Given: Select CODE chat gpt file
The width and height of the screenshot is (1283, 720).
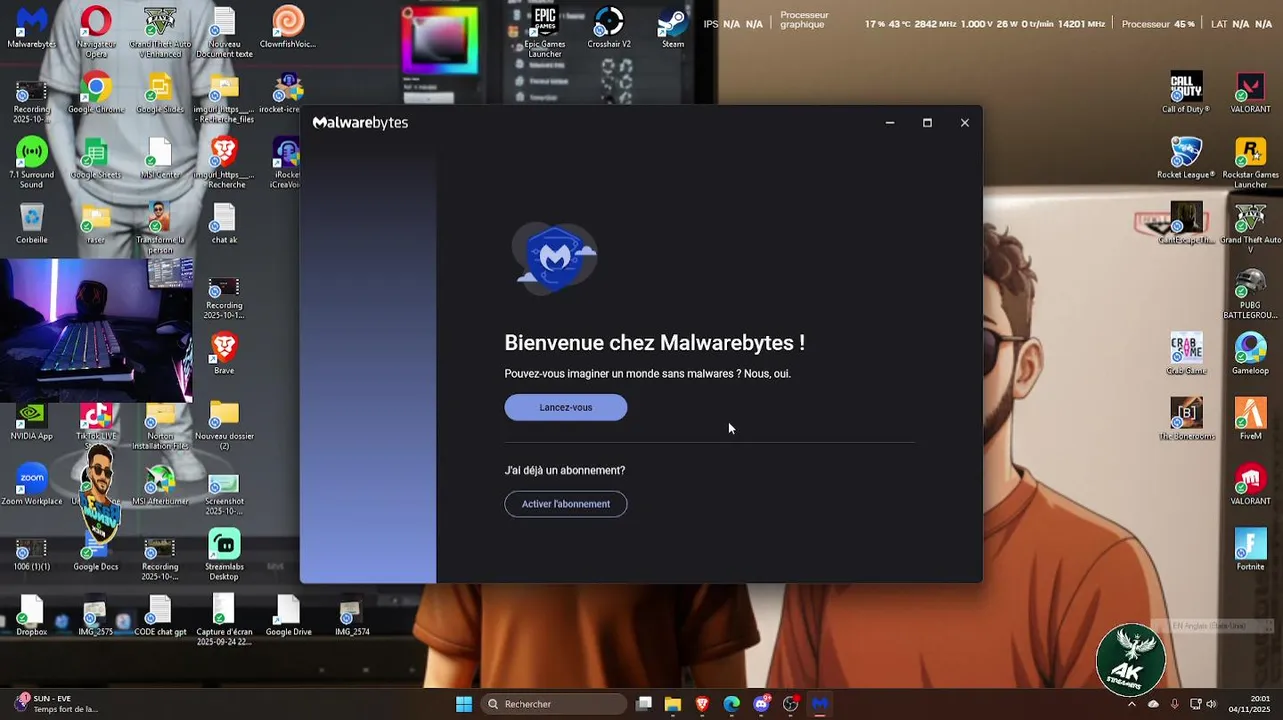Looking at the screenshot, I should point(160,615).
